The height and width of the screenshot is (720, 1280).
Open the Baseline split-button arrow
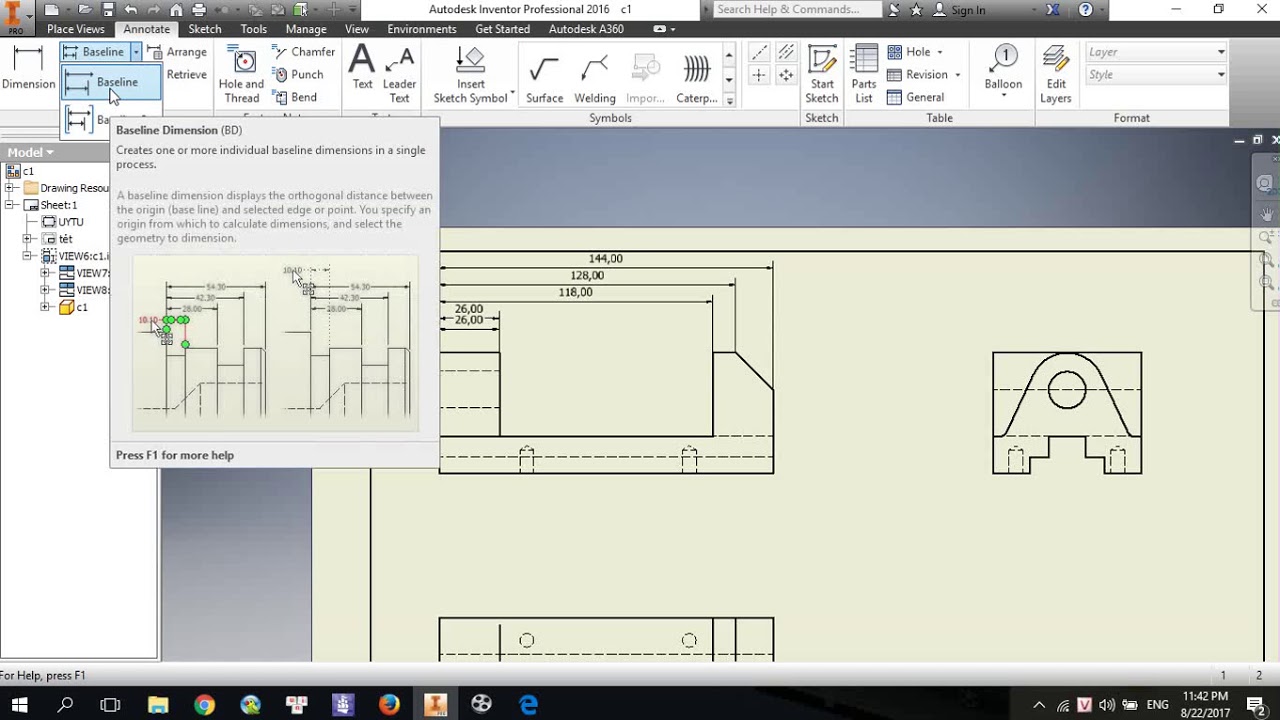pos(136,52)
